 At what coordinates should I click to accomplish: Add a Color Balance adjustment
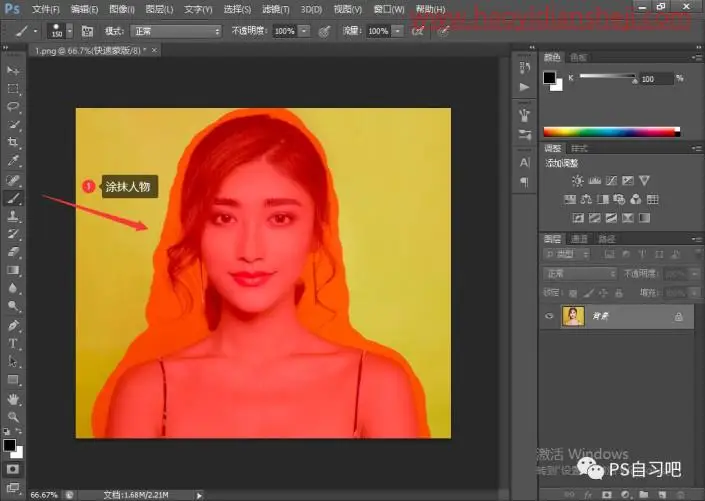pyautogui.click(x=586, y=199)
